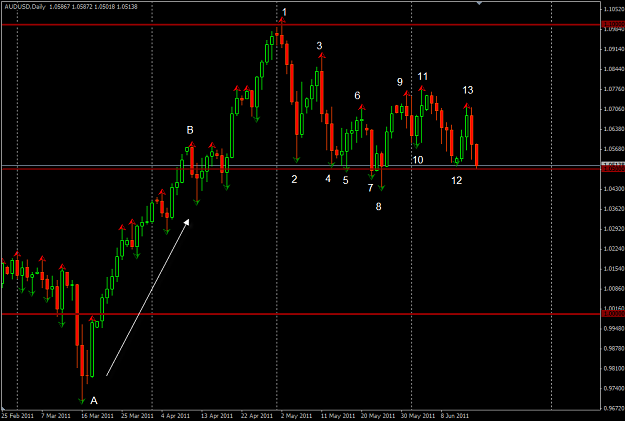
Task: Click green fractal arrow above label '8'
Action: (x=381, y=187)
